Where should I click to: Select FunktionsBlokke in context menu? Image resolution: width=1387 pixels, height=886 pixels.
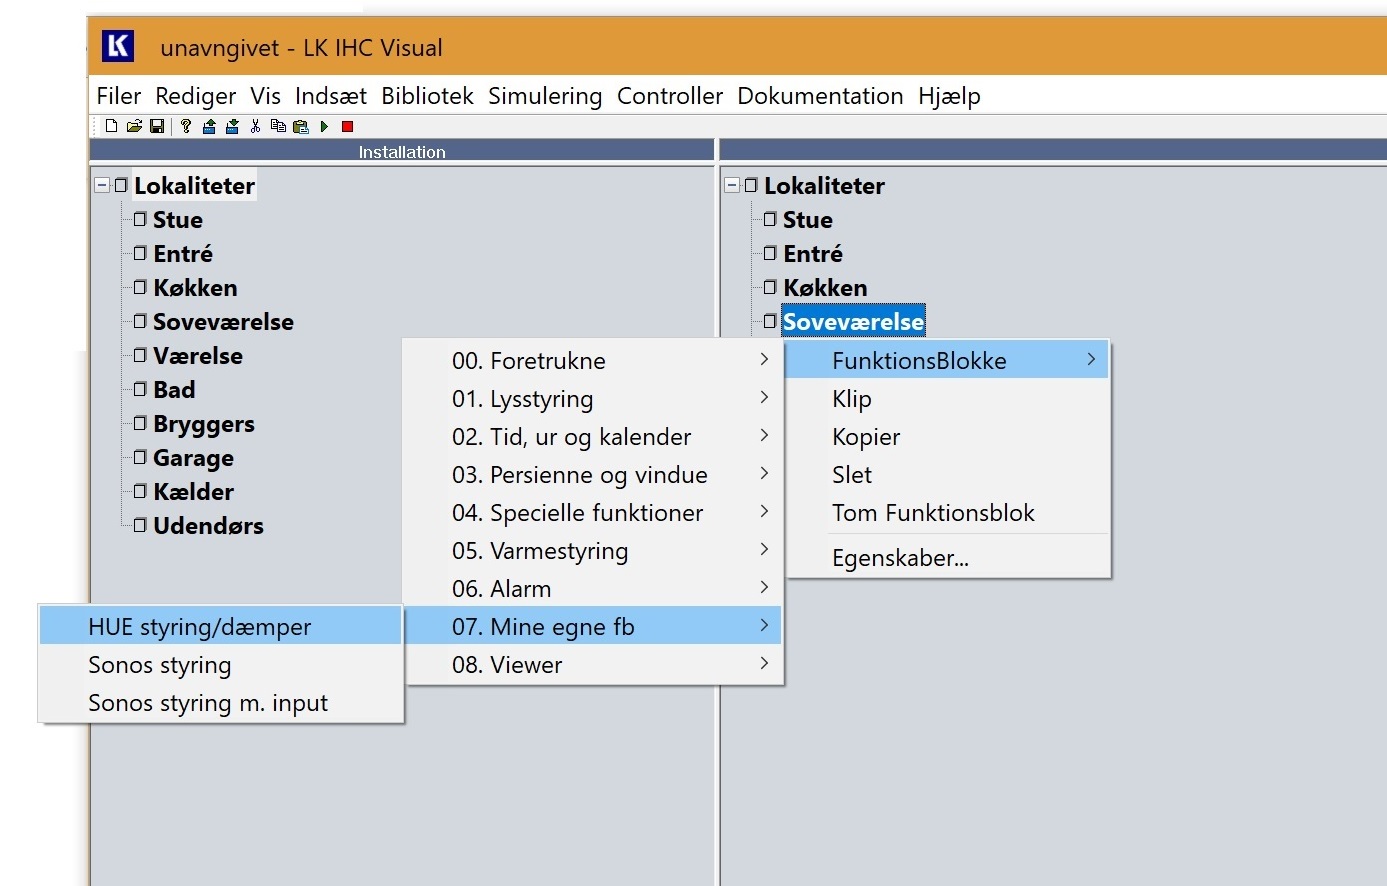click(948, 361)
